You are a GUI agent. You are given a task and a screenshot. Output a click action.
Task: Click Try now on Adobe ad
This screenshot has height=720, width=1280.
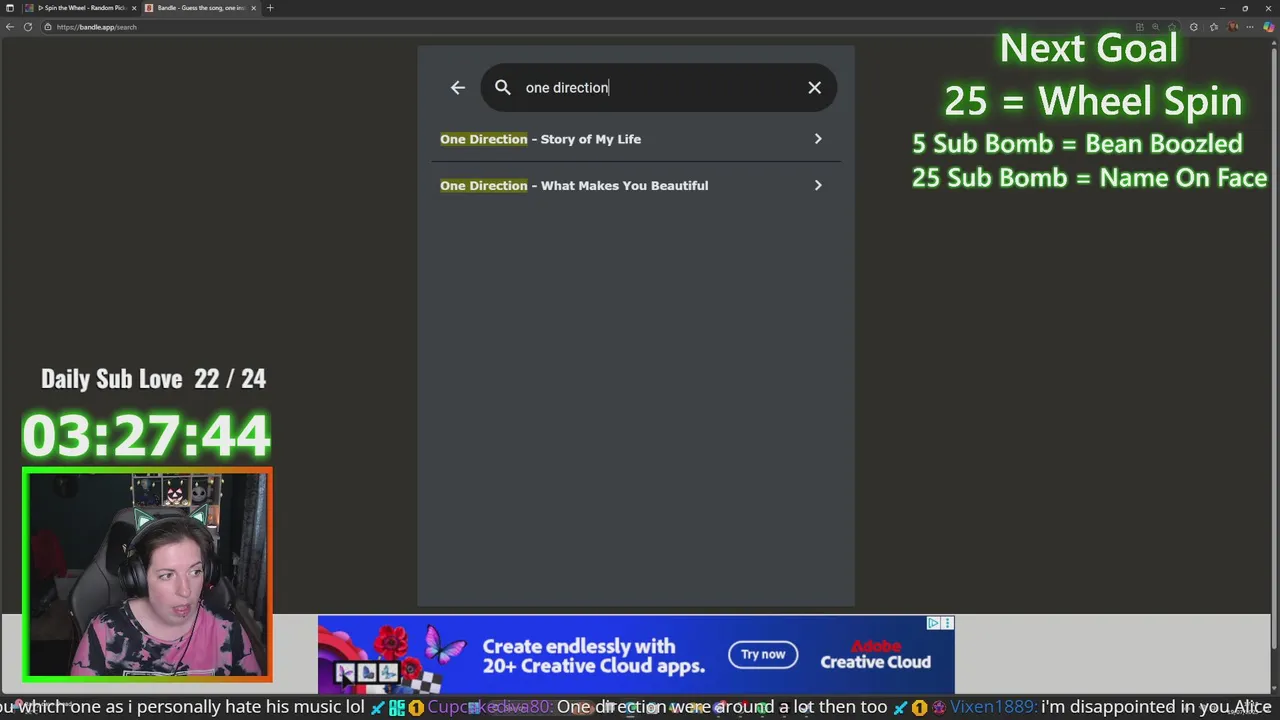pyautogui.click(x=763, y=655)
